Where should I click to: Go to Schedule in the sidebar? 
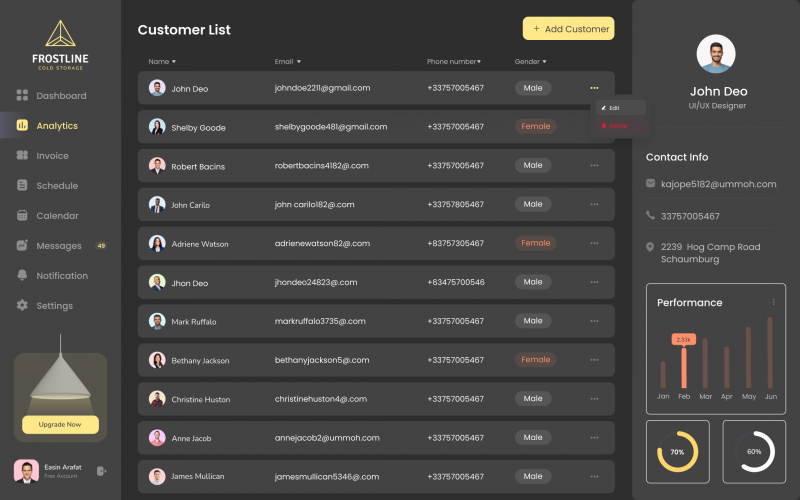coord(57,186)
